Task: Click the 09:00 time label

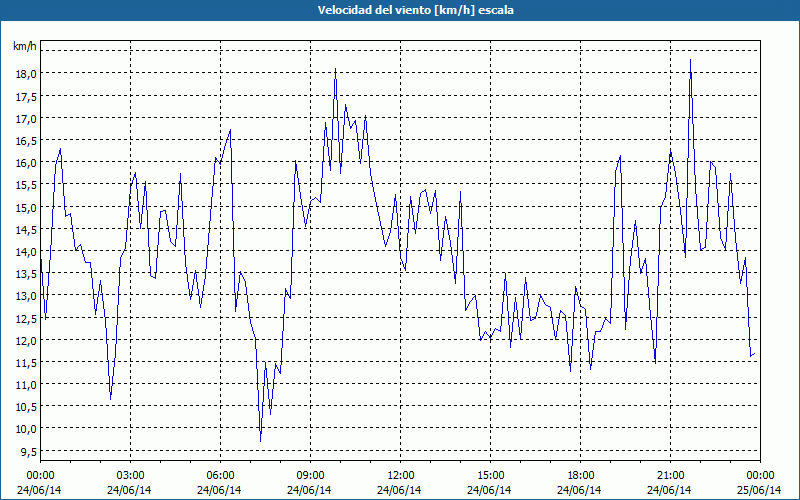Action: (310, 476)
